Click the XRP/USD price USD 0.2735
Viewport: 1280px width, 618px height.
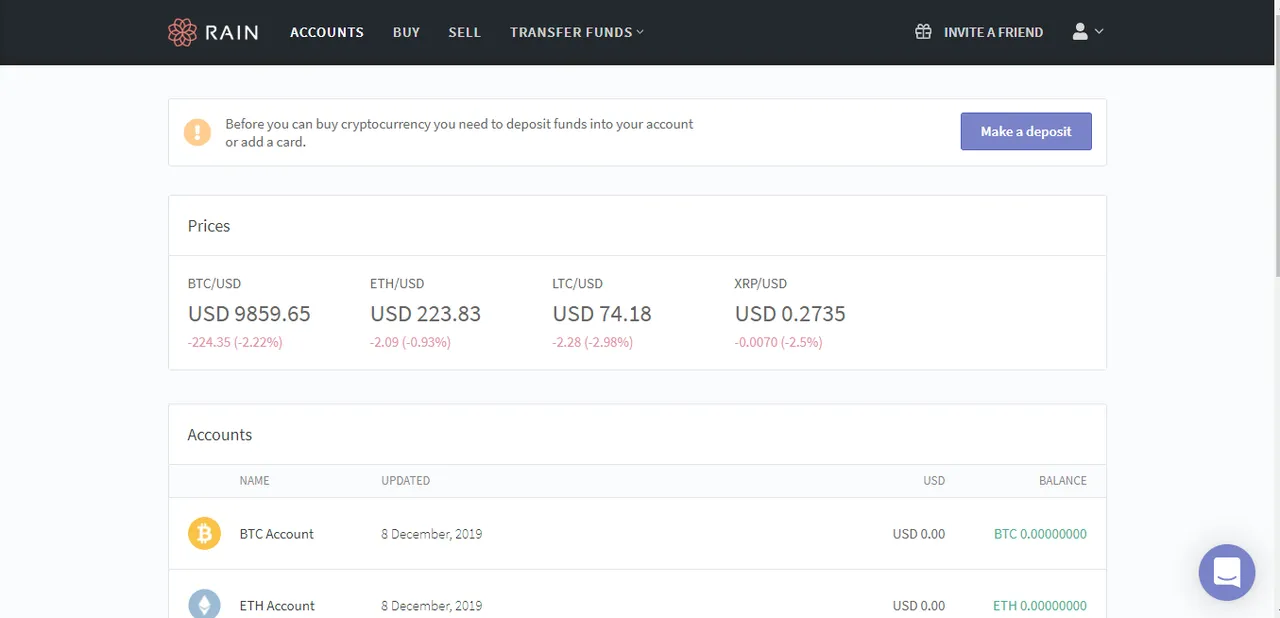pyautogui.click(x=790, y=314)
